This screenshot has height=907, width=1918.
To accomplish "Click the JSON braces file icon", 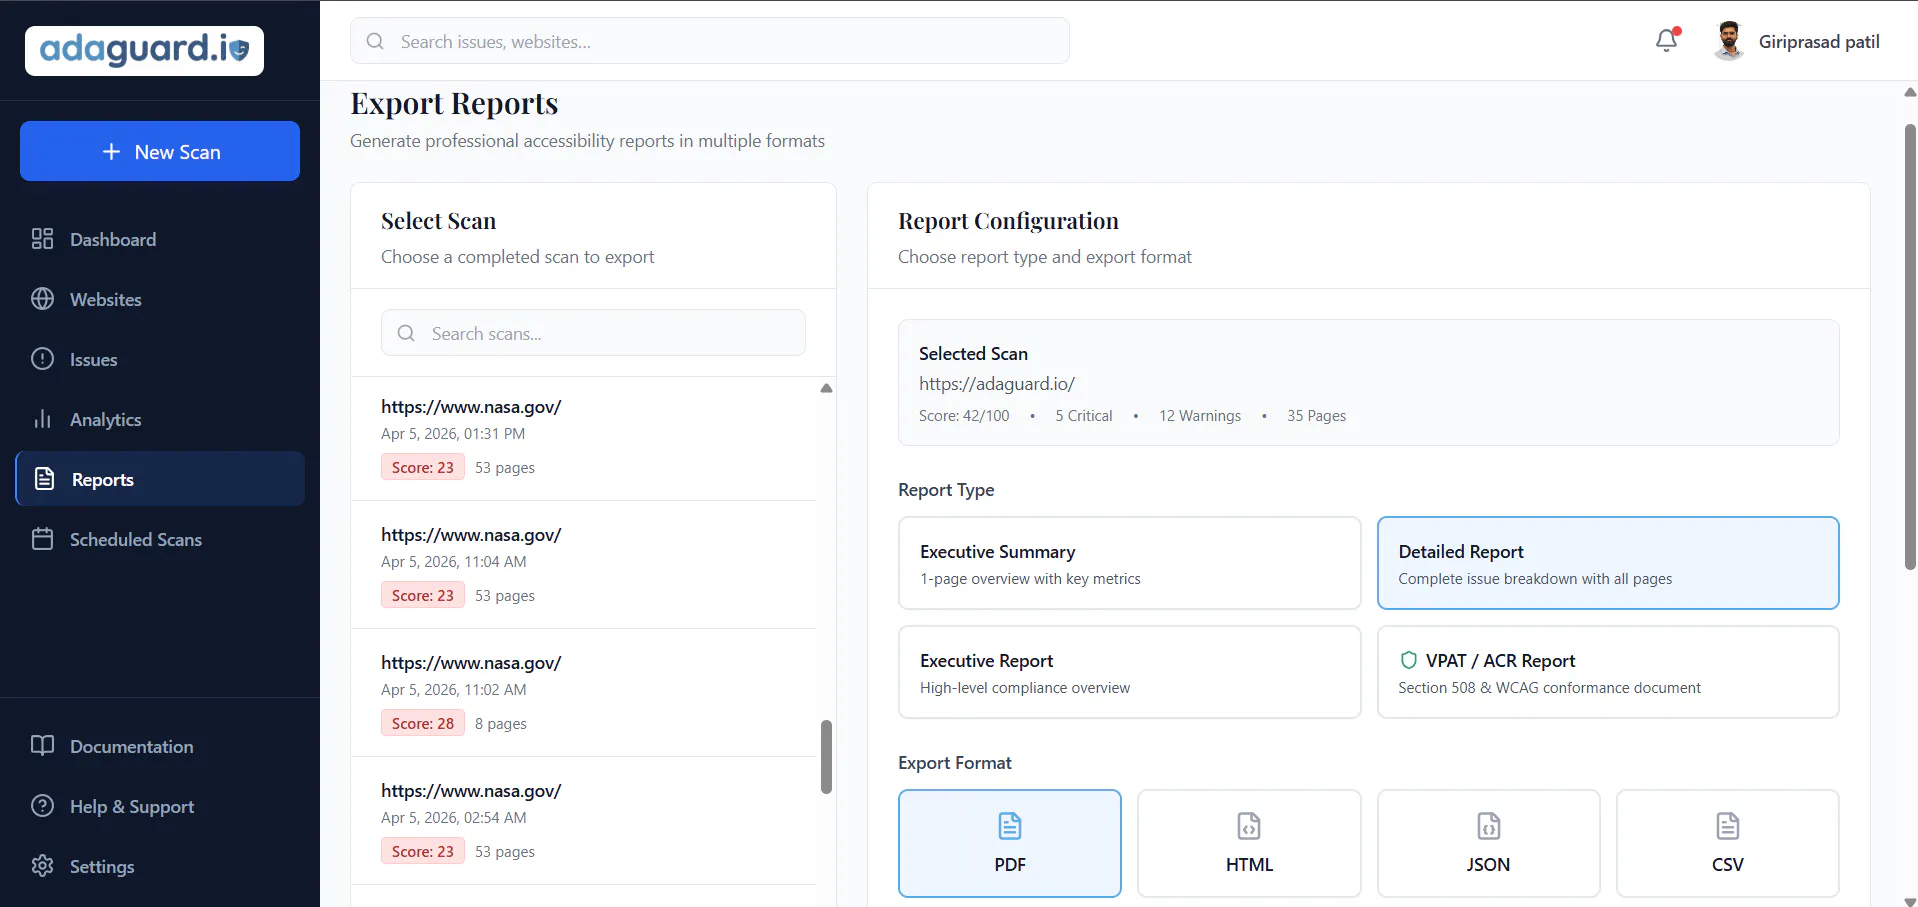I will point(1489,826).
